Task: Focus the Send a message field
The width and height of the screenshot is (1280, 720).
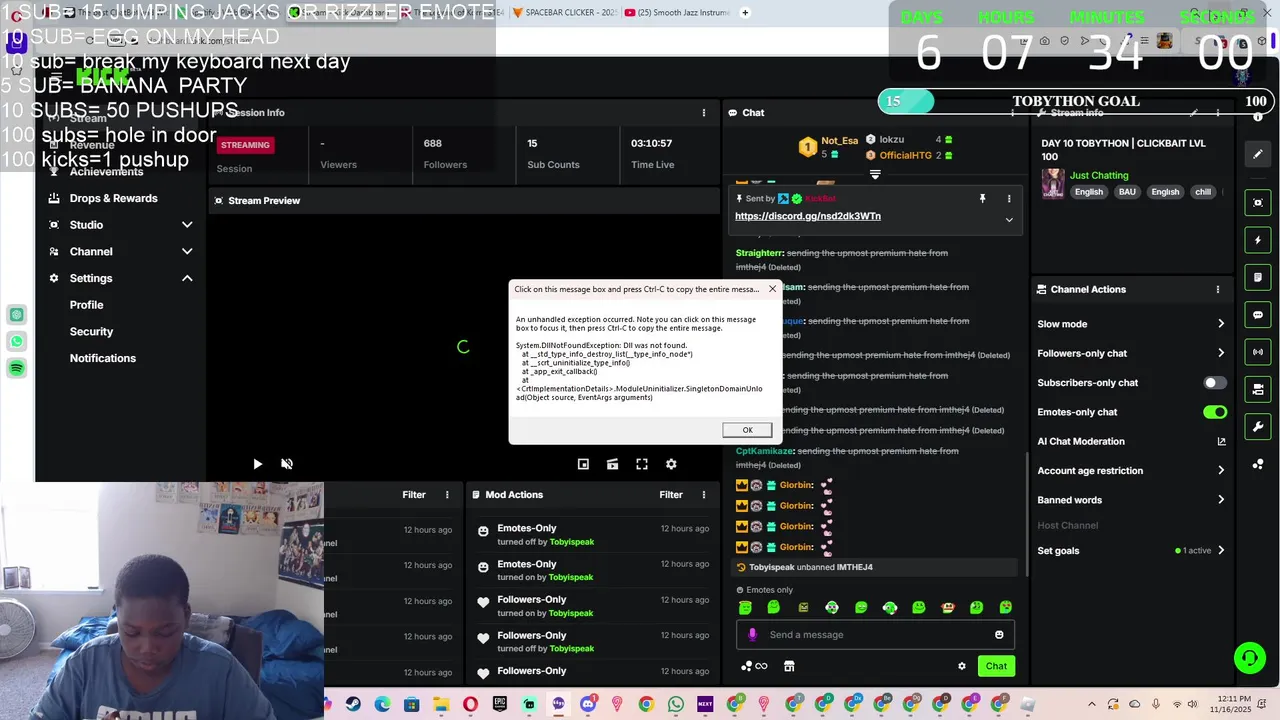Action: pos(876,634)
